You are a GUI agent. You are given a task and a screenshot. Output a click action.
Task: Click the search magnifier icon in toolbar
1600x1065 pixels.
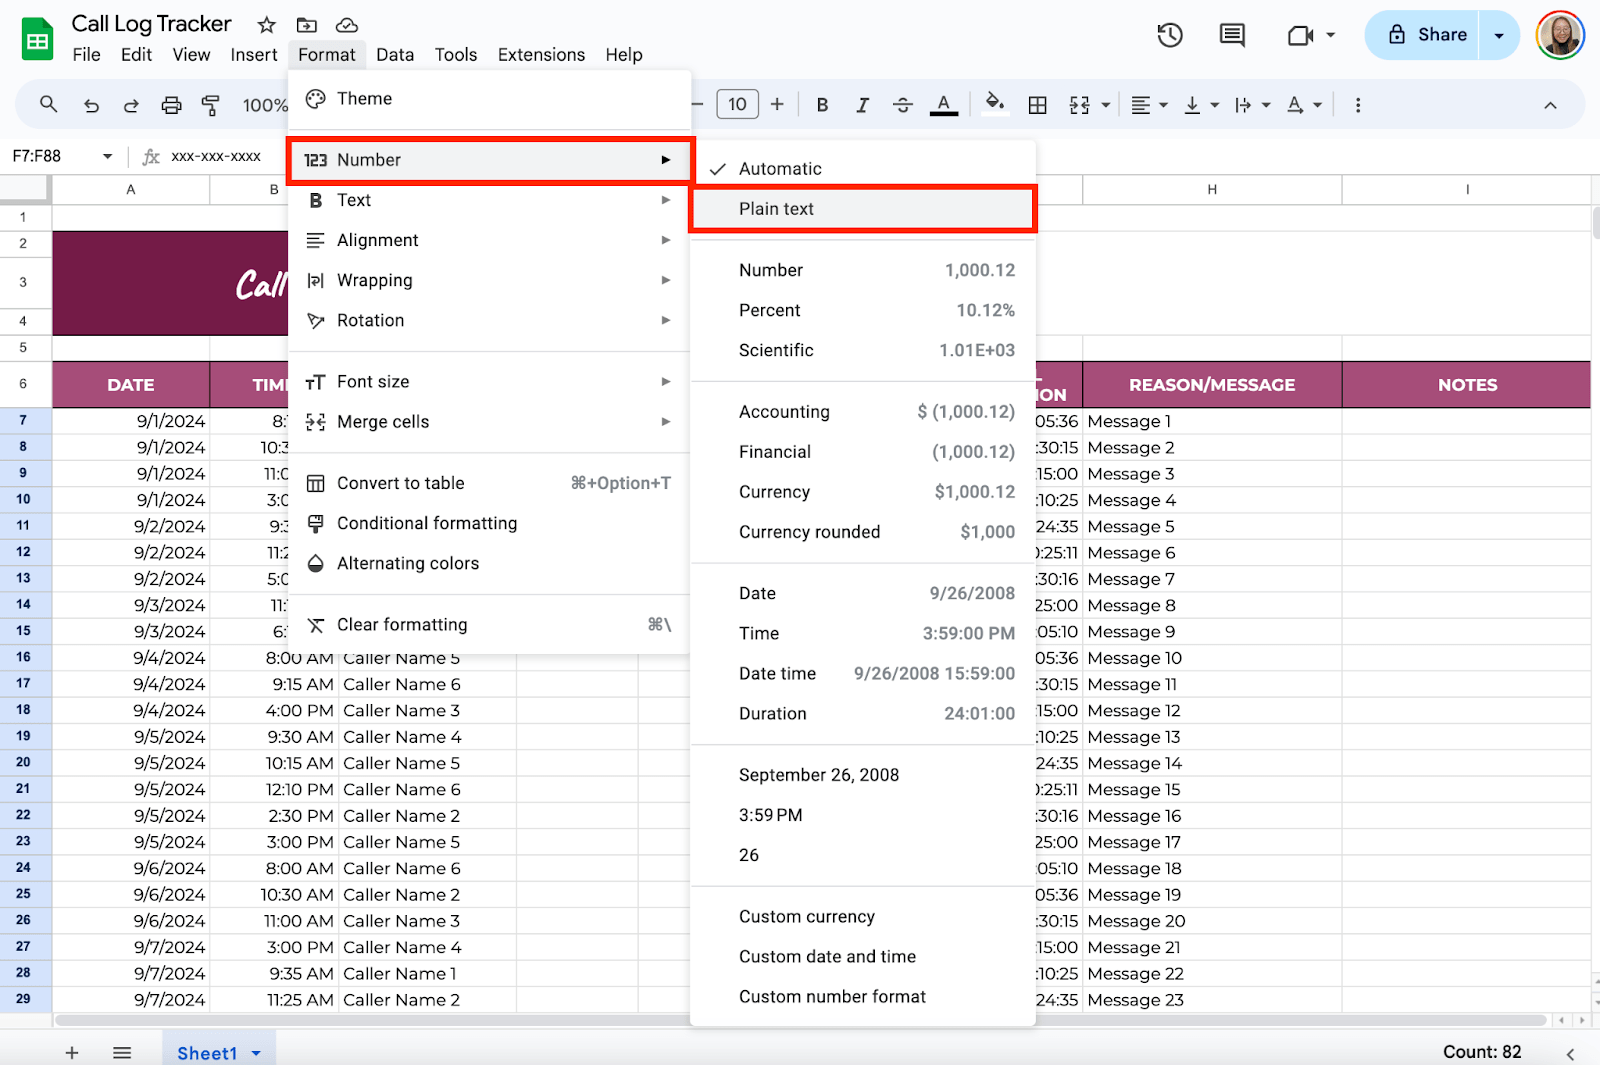48,104
